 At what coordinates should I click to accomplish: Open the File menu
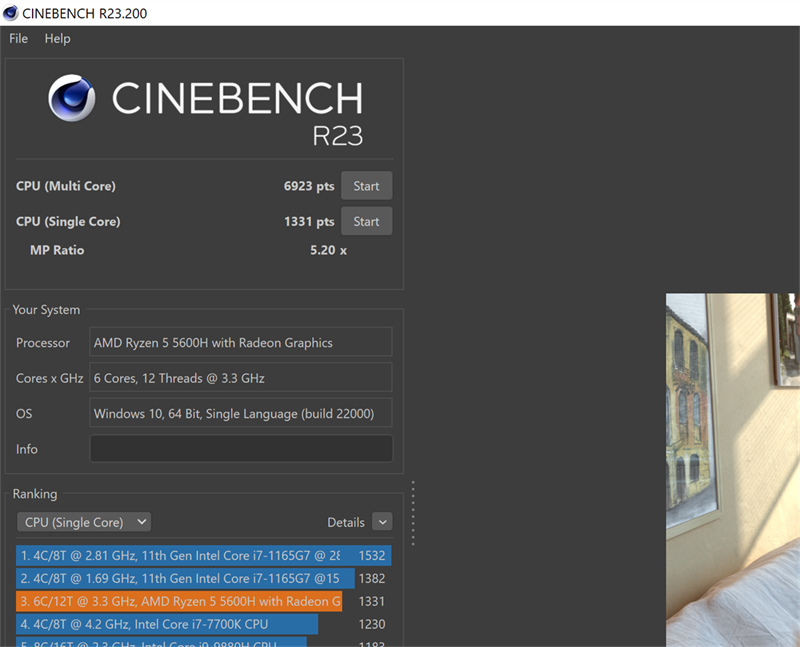(17, 38)
